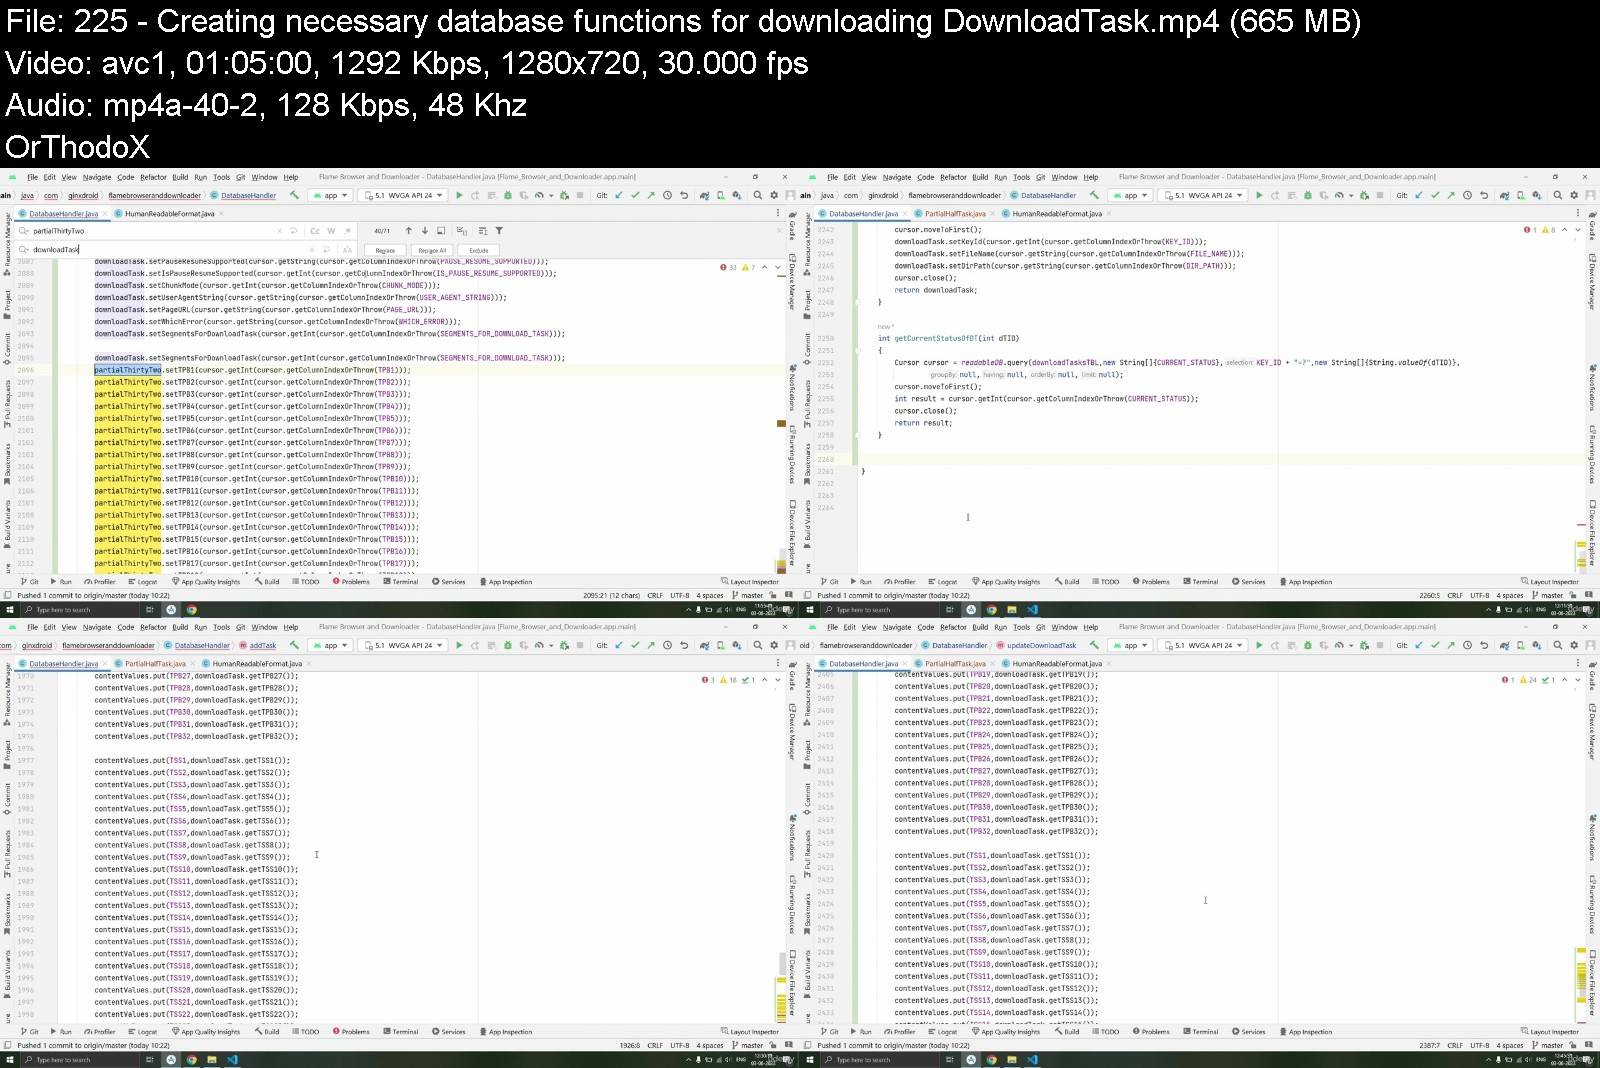Open app configuration dropdown in bottom-left window

click(330, 645)
